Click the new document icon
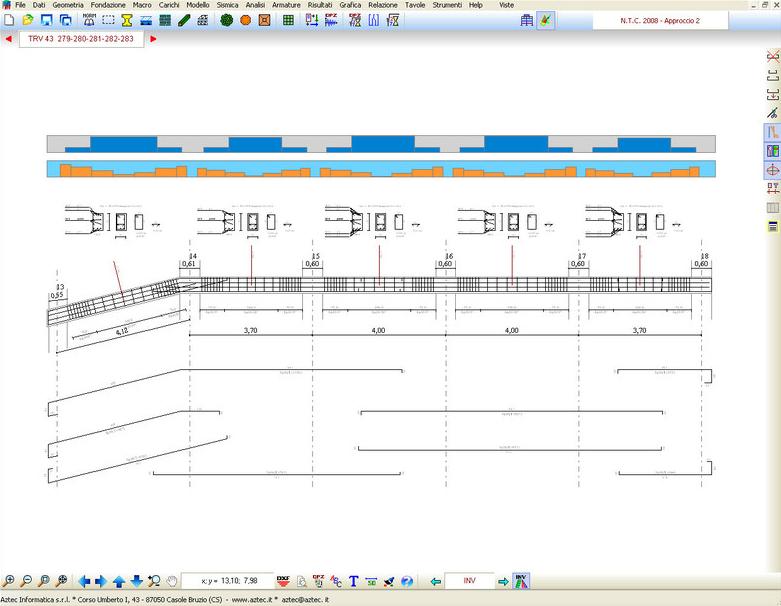This screenshot has width=781, height=606. (x=8, y=20)
